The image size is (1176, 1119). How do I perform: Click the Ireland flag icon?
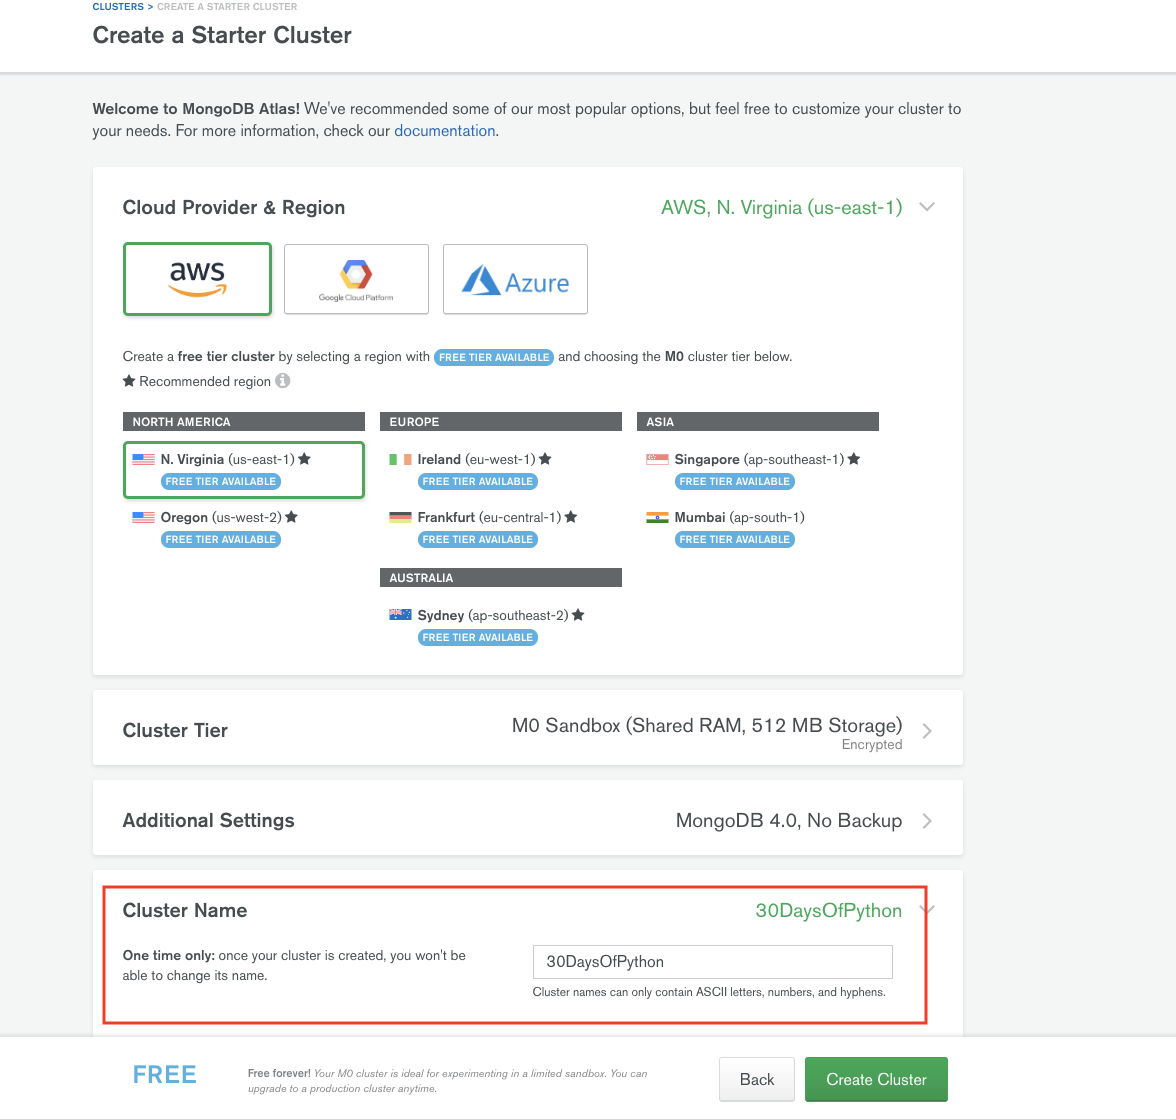(x=400, y=459)
